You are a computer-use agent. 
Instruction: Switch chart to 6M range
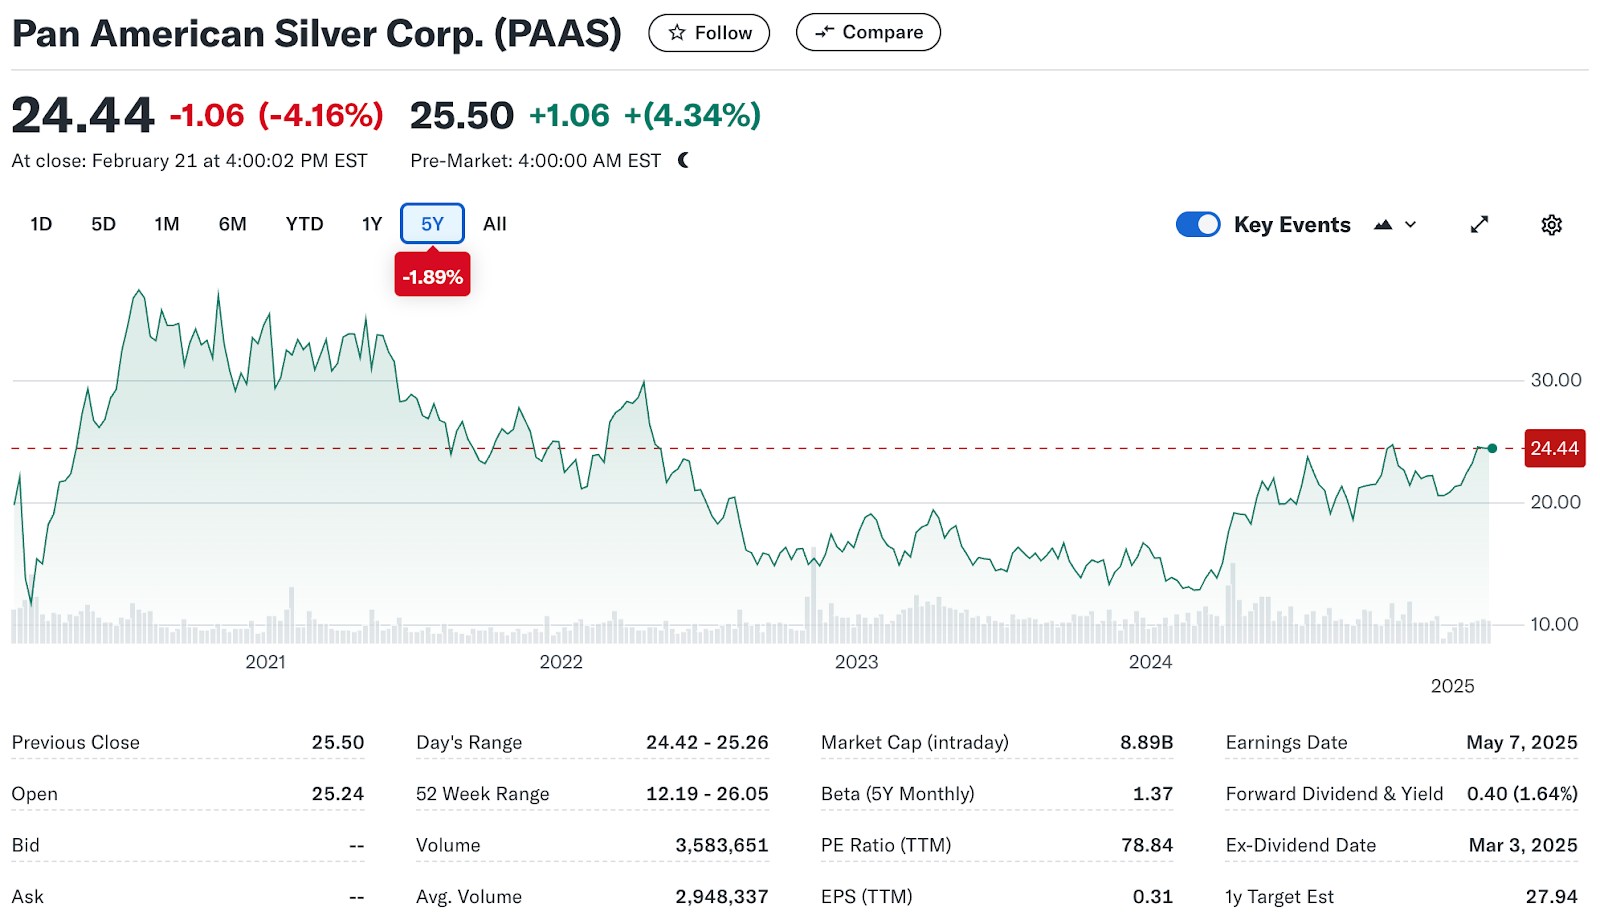click(x=233, y=224)
